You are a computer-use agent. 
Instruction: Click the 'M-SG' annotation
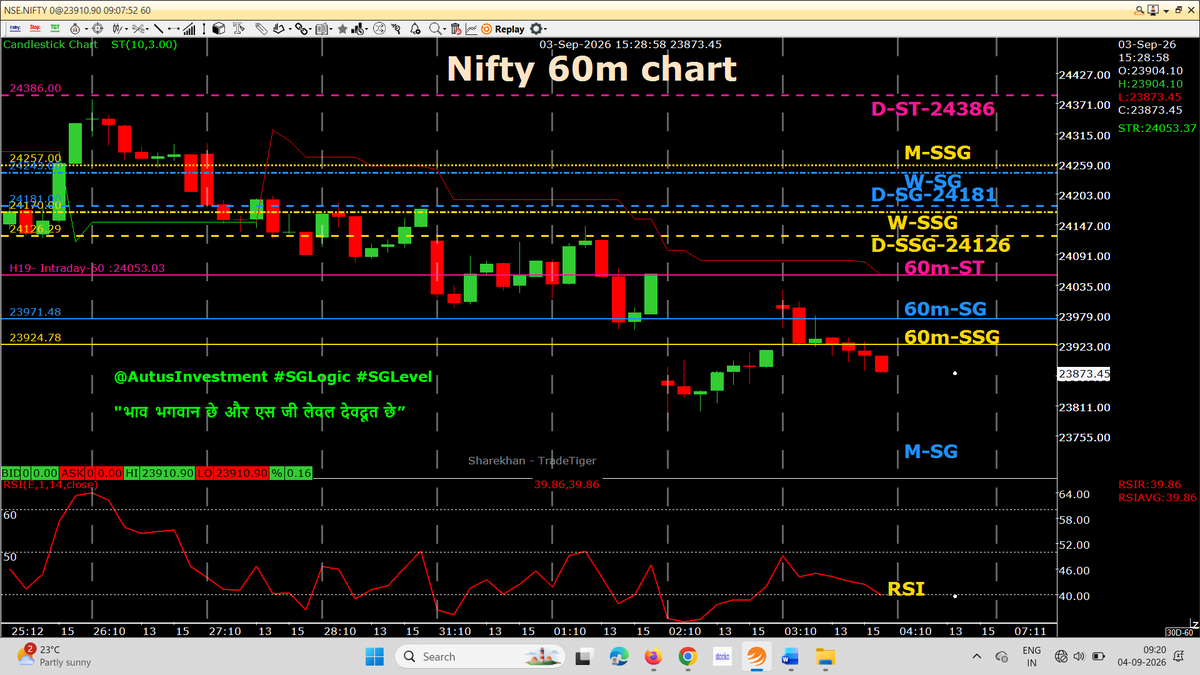coord(930,452)
